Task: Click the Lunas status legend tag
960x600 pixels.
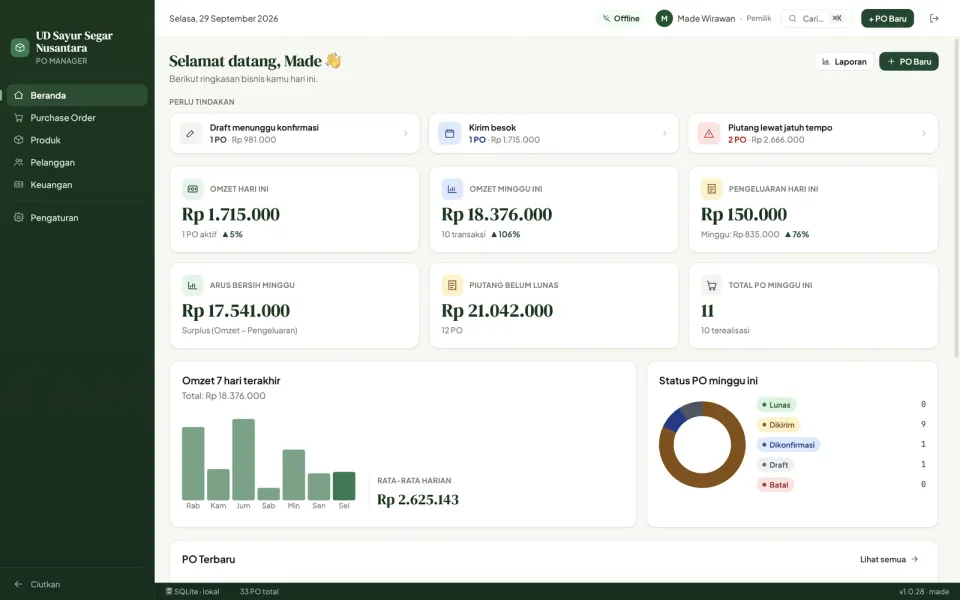Action: coord(776,405)
